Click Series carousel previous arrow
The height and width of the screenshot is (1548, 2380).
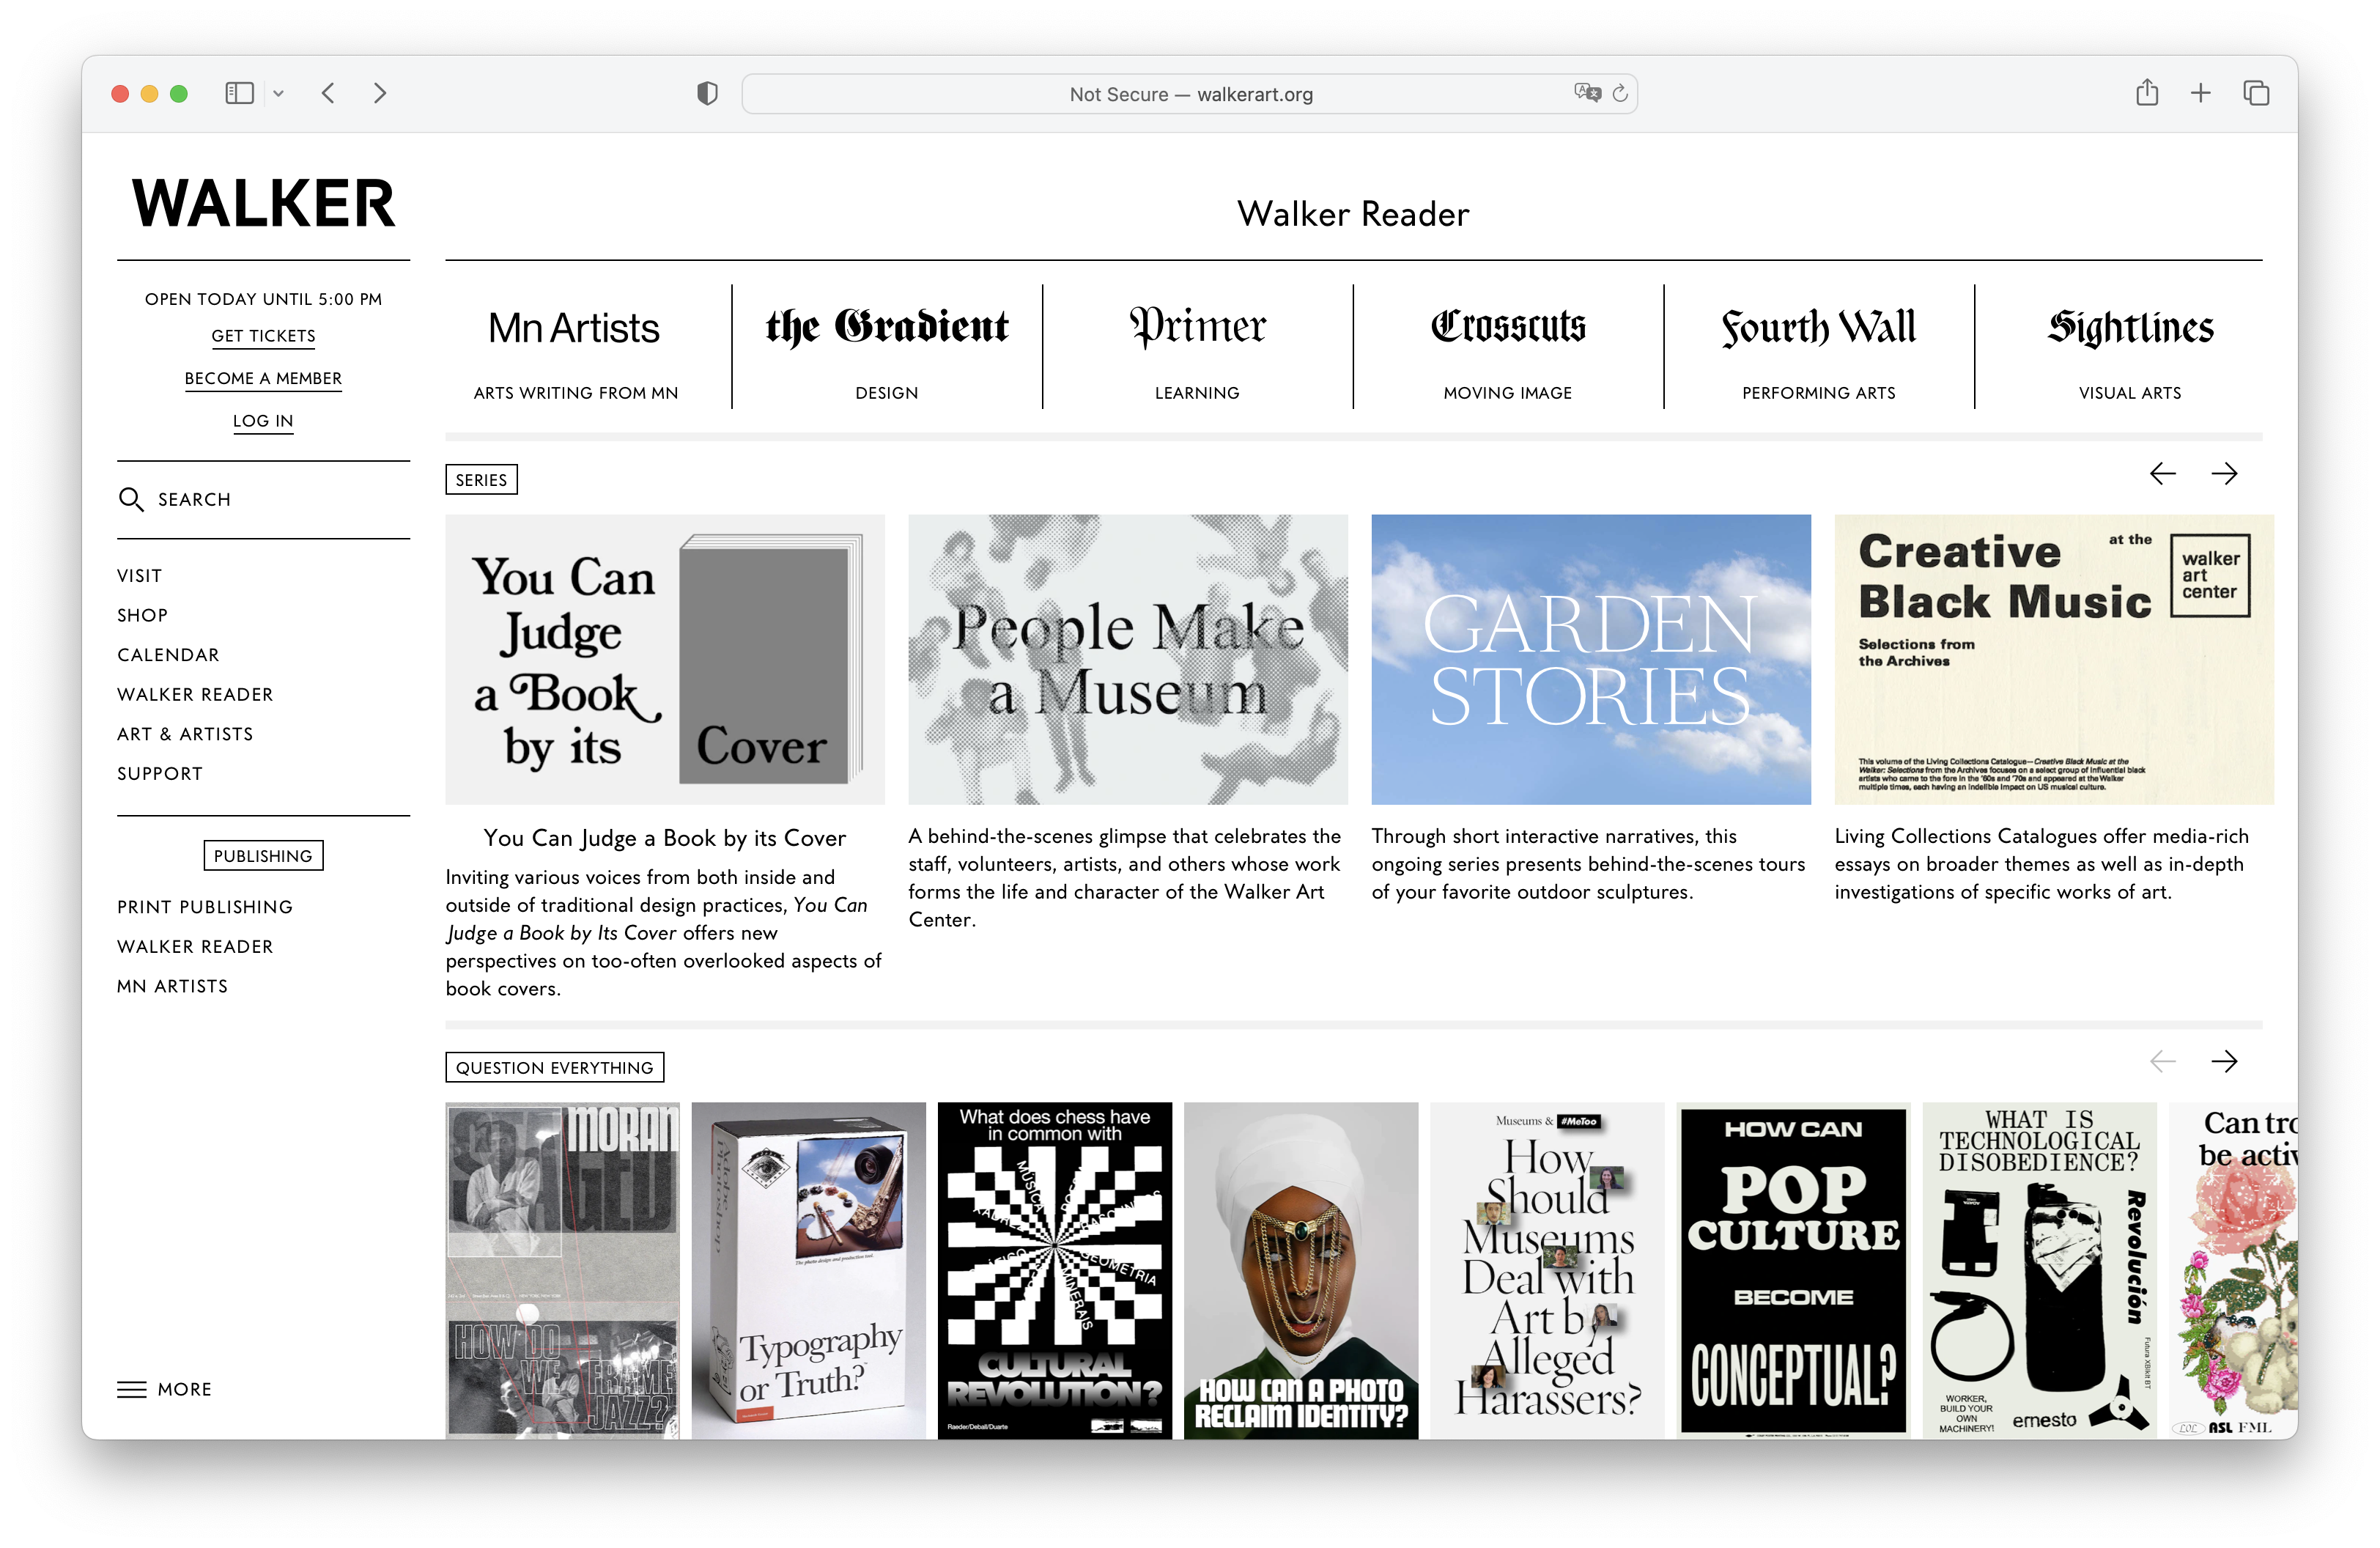click(2162, 473)
